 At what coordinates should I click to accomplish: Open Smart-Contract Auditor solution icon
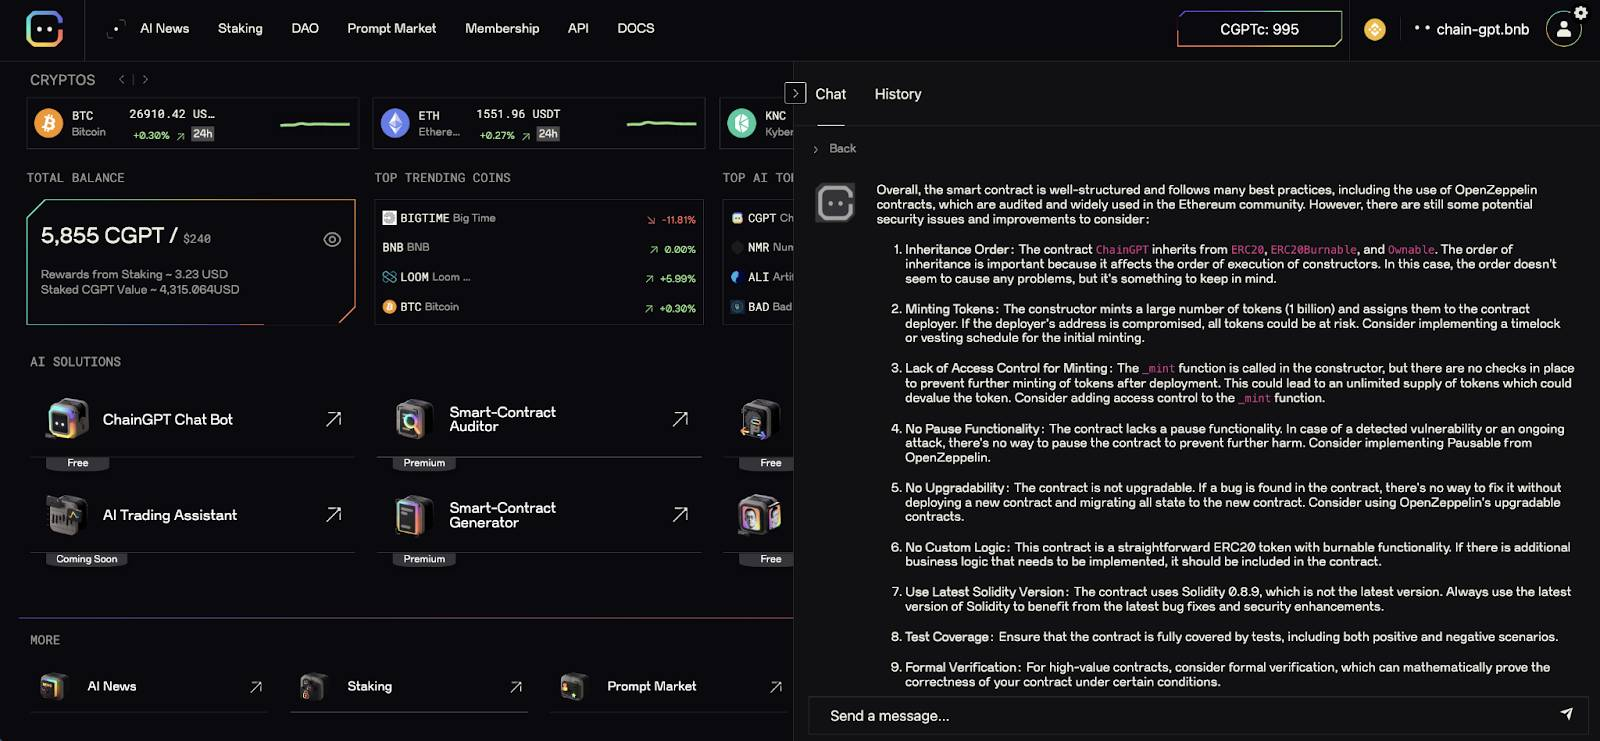(413, 420)
